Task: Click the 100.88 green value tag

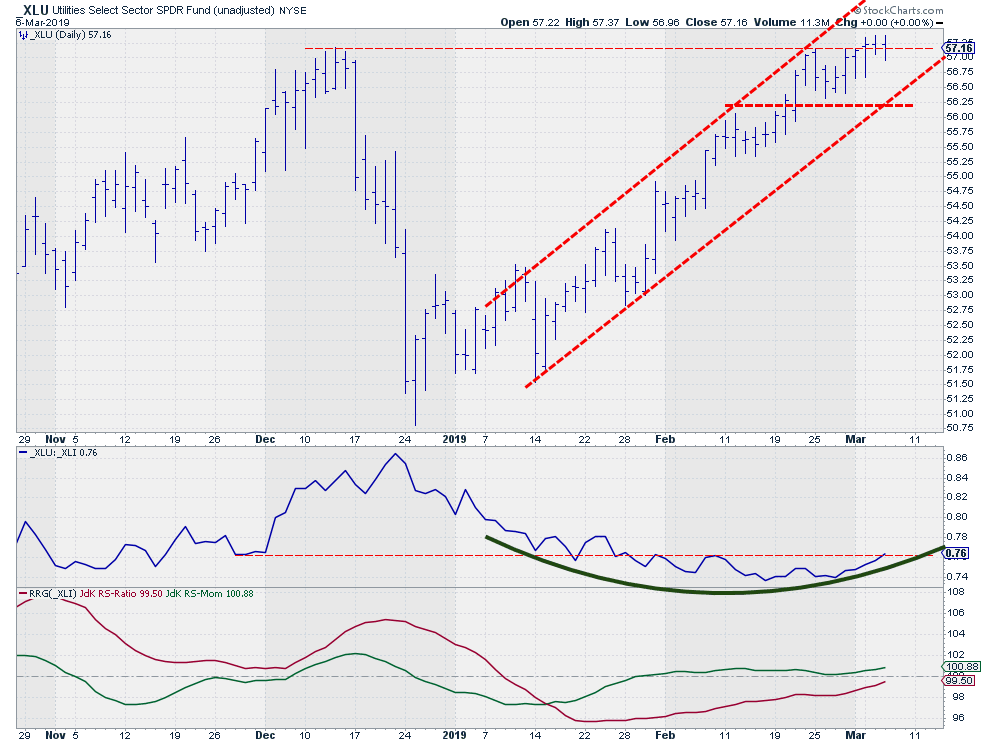Action: point(962,666)
